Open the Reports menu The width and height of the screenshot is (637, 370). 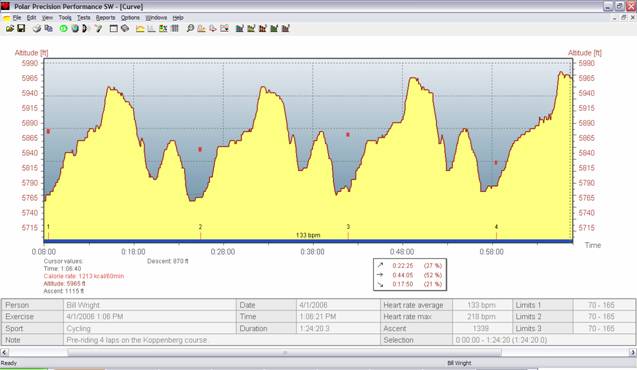(x=106, y=18)
